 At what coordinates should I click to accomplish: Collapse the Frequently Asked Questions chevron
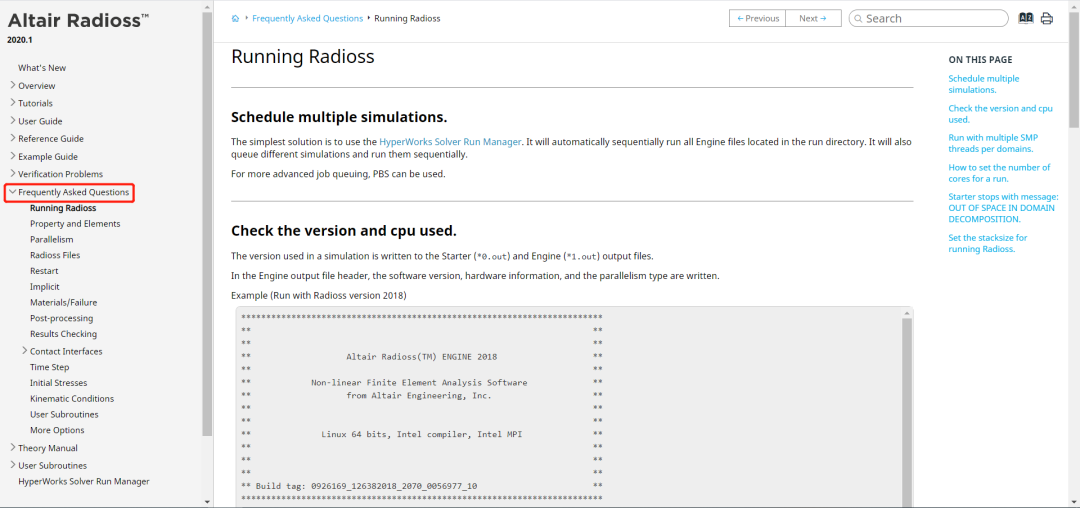pos(12,192)
